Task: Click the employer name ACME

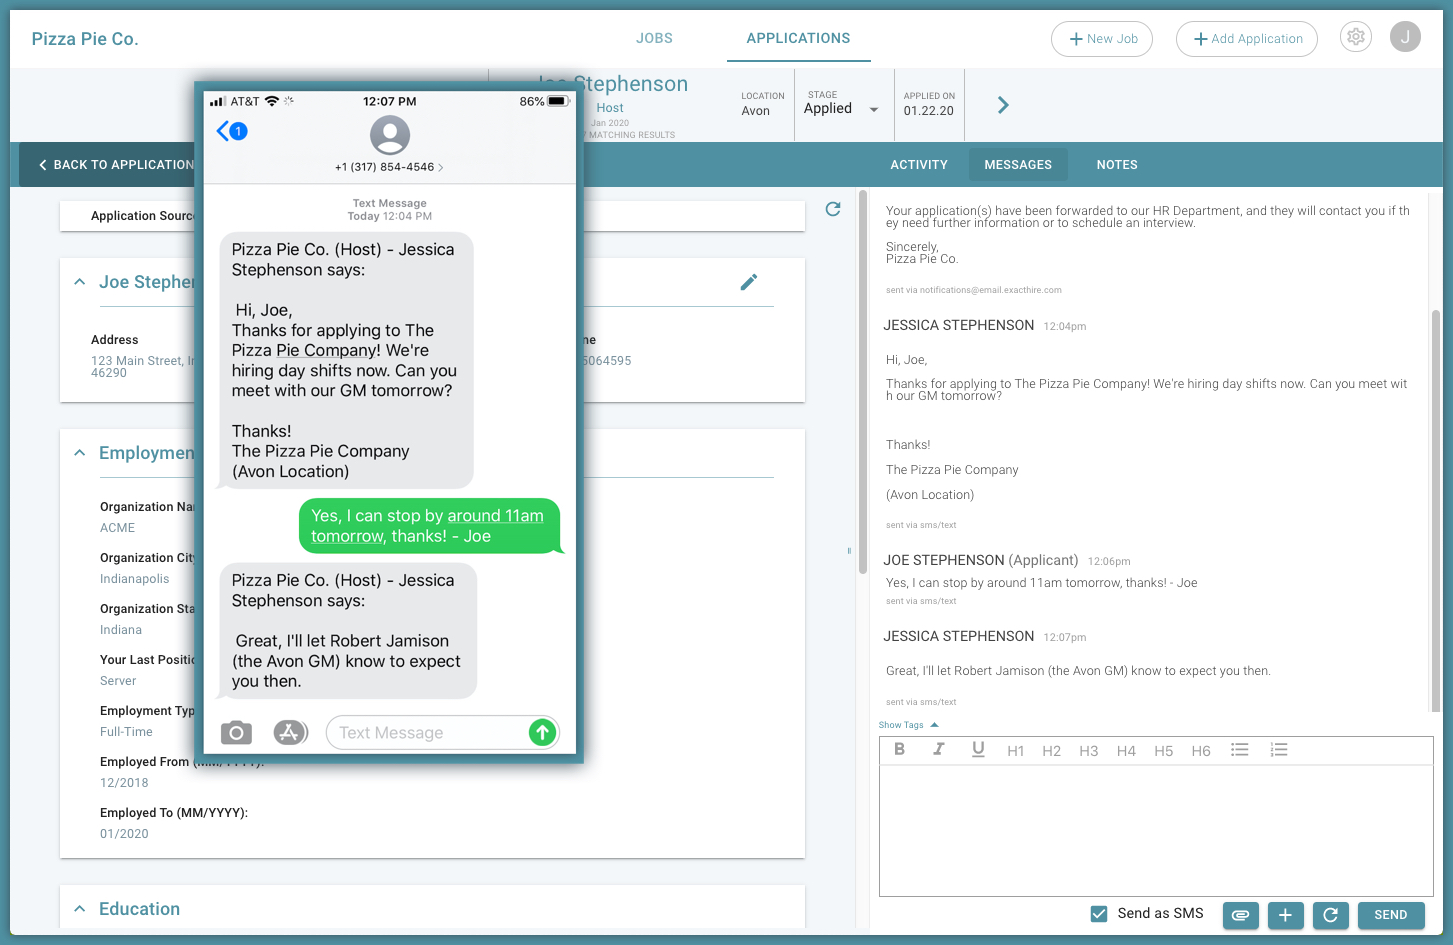Action: pos(117,528)
